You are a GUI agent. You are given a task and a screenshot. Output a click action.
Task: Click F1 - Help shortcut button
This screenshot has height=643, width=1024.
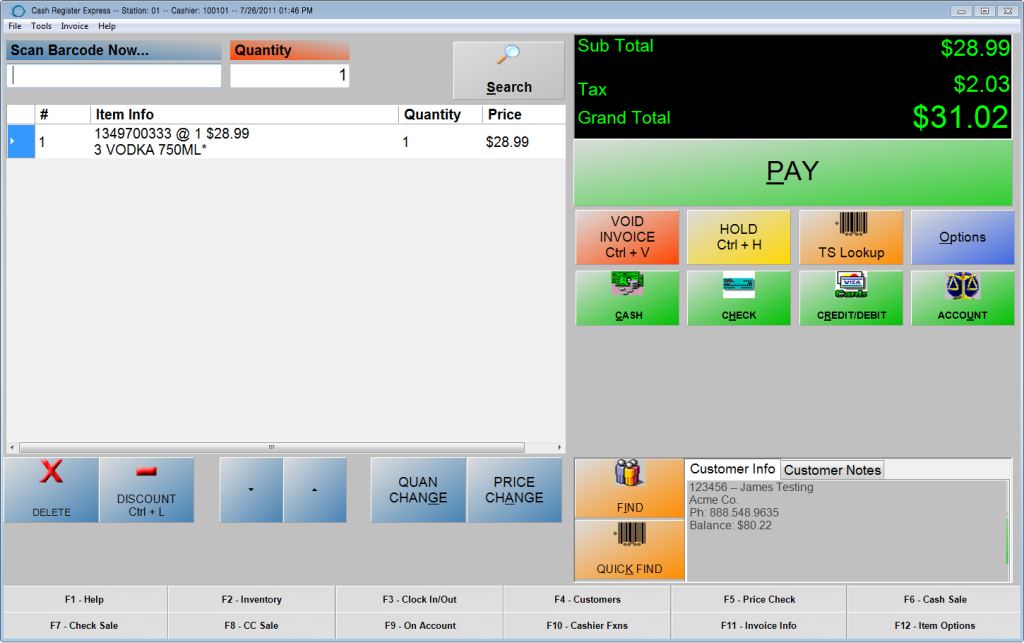85,599
